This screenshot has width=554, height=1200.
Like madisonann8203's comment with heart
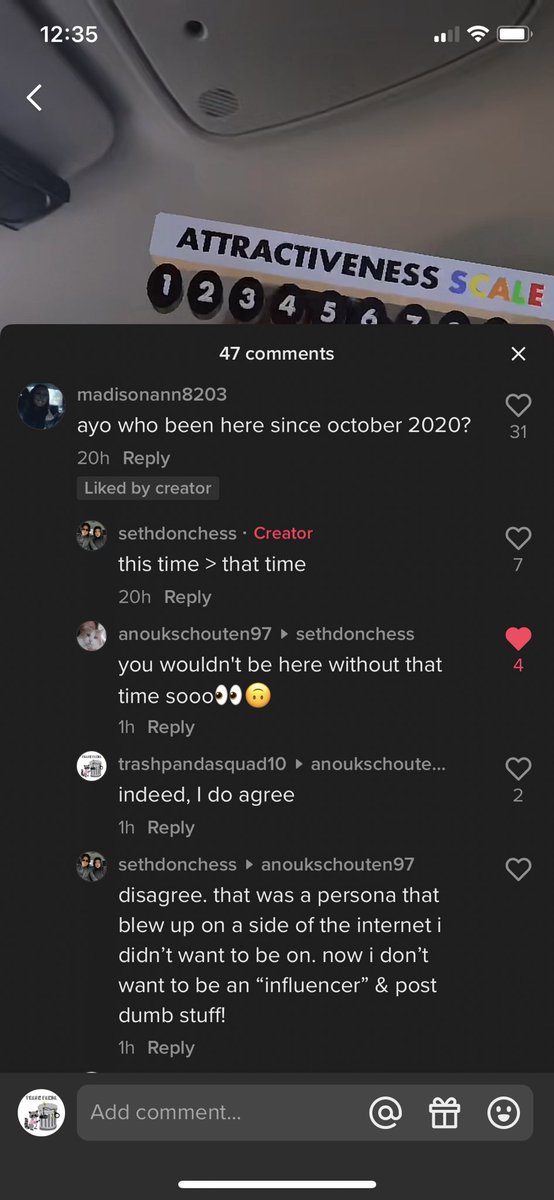[518, 405]
